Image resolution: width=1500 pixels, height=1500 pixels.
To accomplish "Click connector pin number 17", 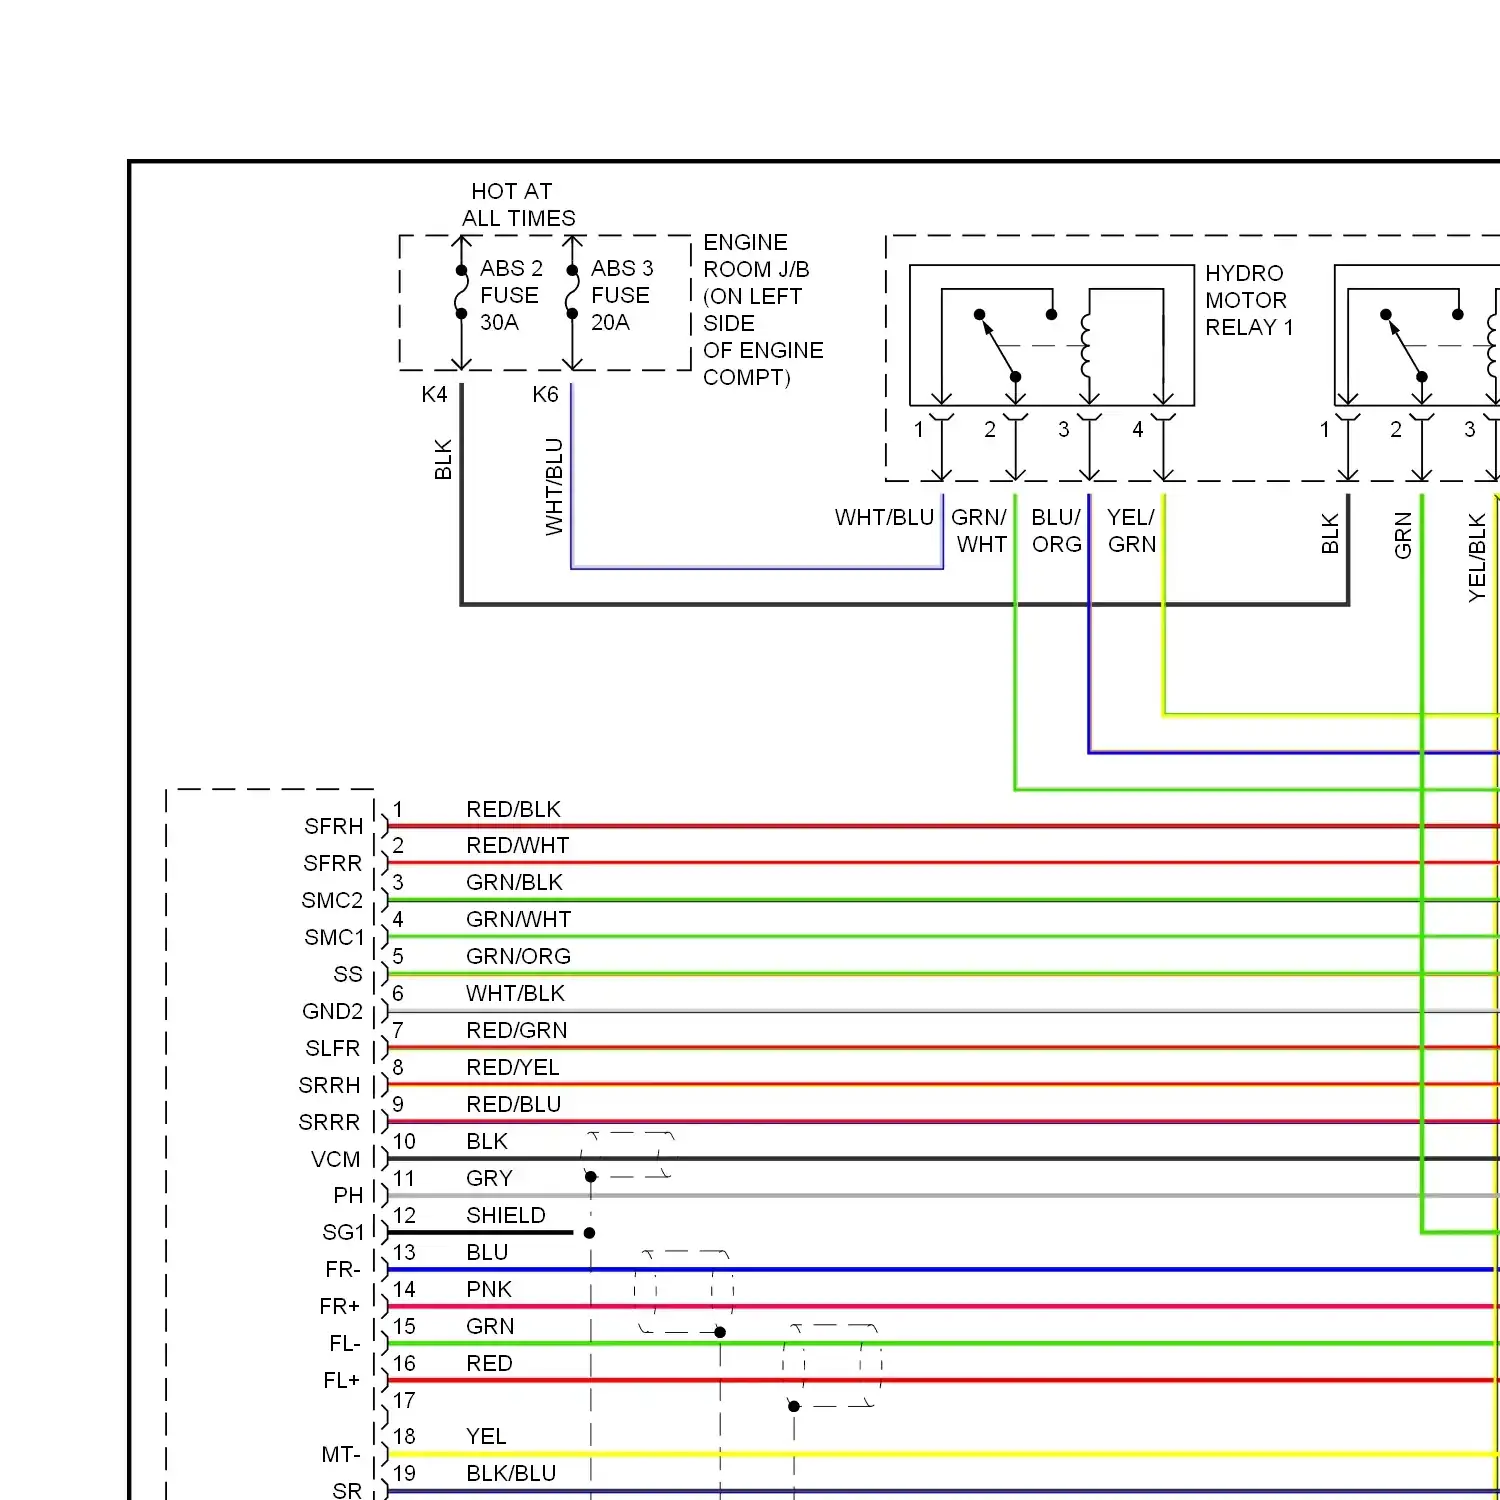I will click(404, 1400).
